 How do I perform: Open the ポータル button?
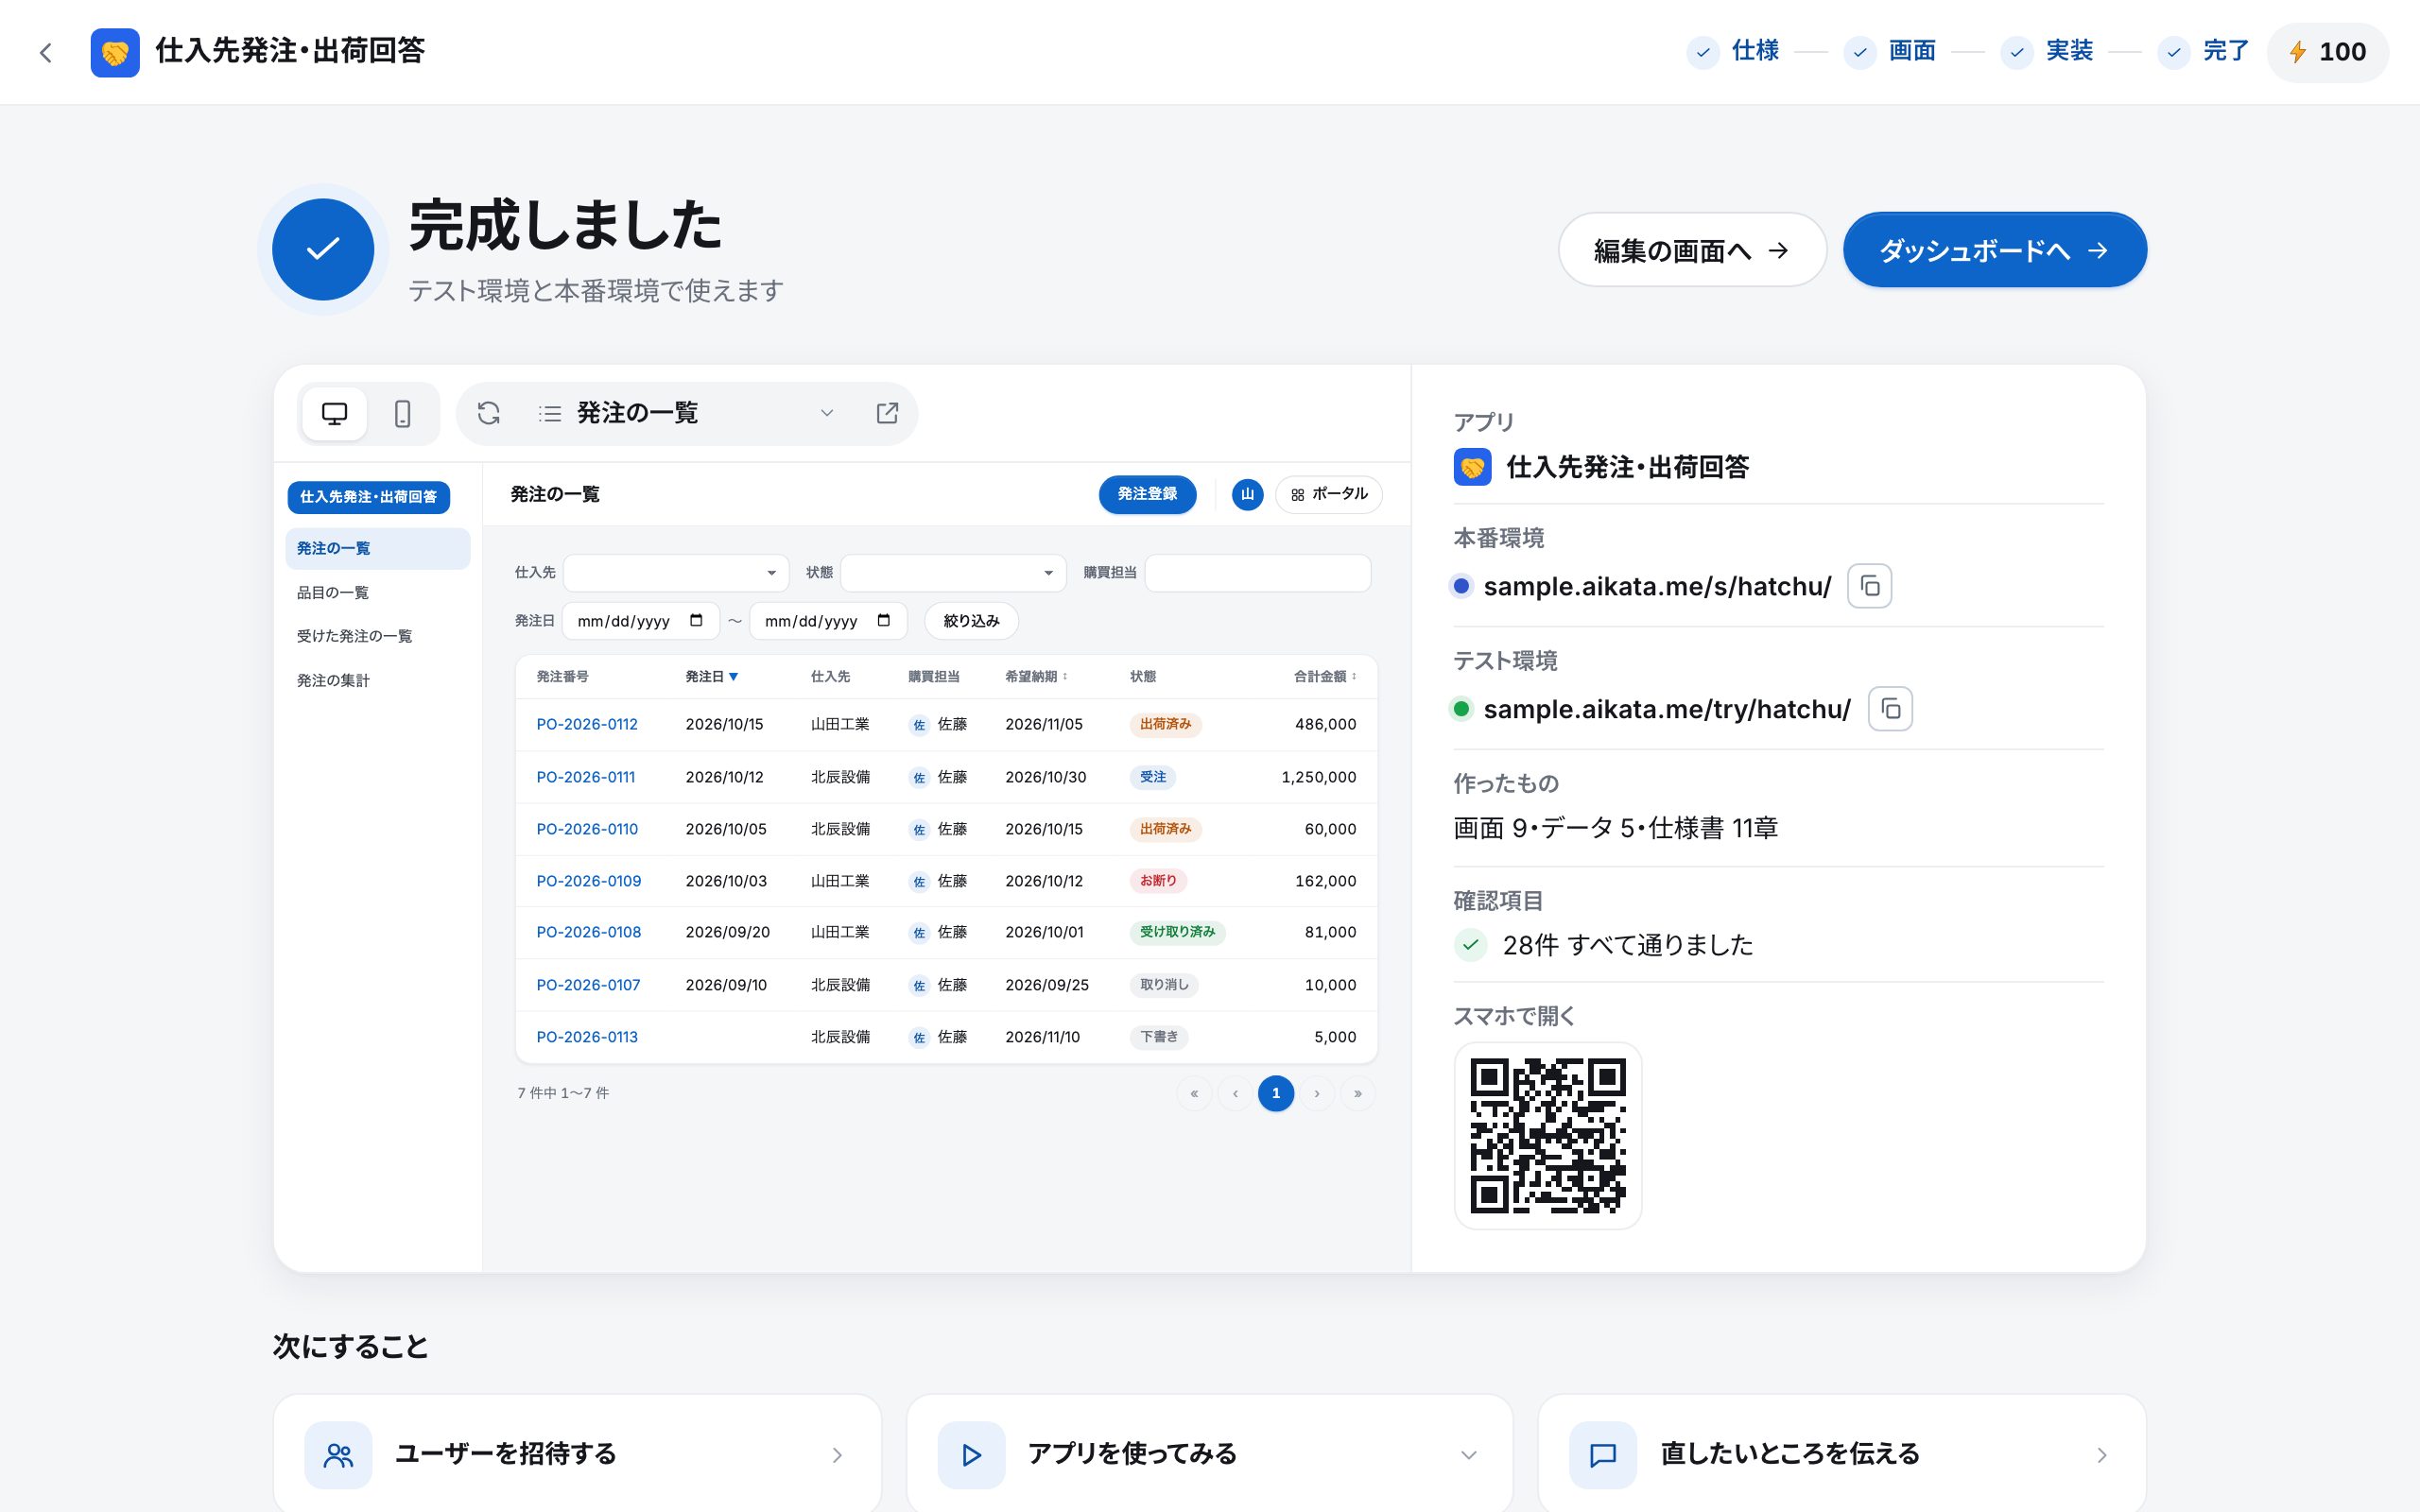click(x=1328, y=494)
